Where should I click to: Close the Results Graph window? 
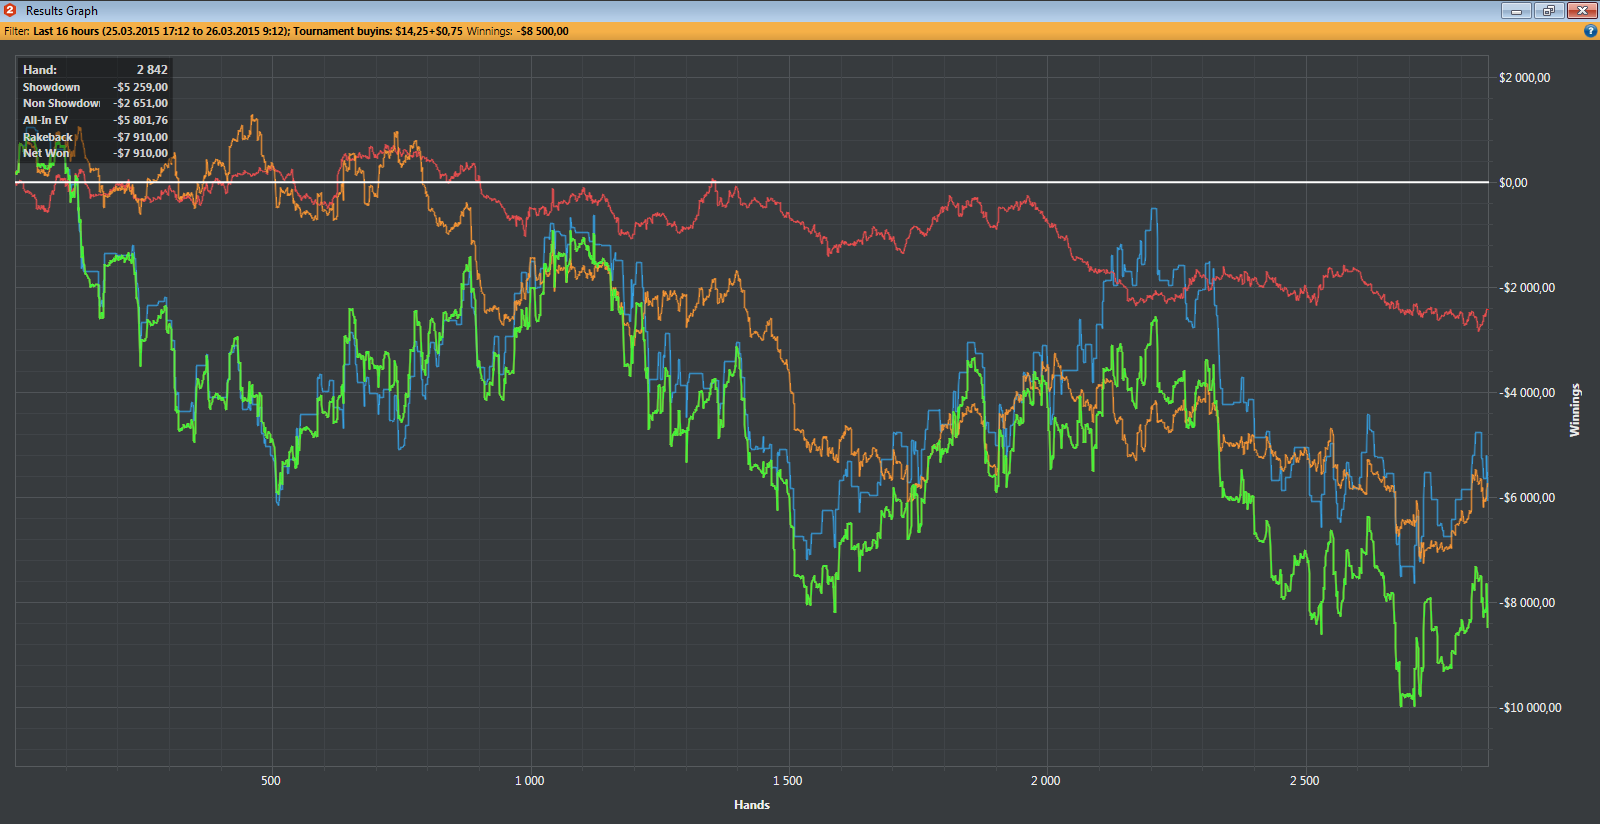(x=1582, y=10)
